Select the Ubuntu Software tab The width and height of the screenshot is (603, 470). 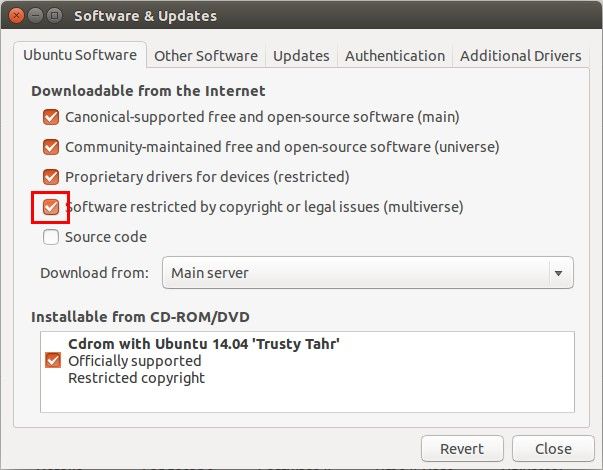tap(81, 56)
